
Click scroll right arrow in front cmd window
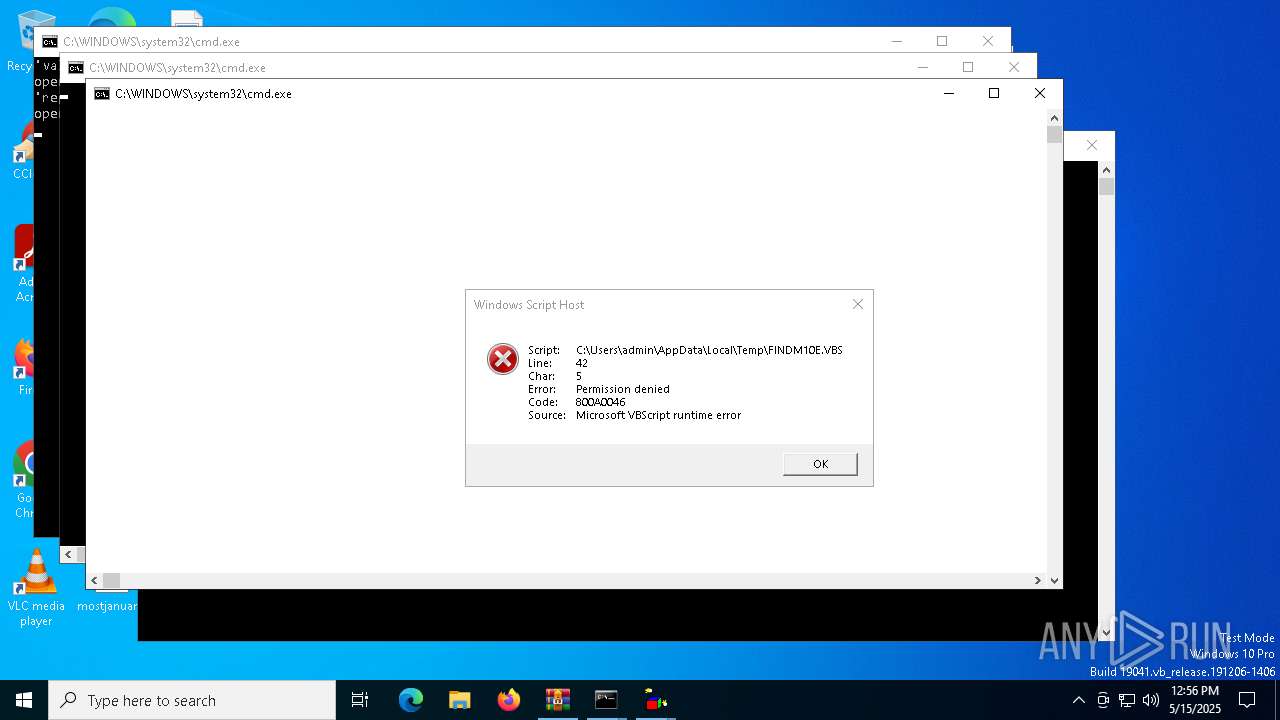click(x=1038, y=580)
